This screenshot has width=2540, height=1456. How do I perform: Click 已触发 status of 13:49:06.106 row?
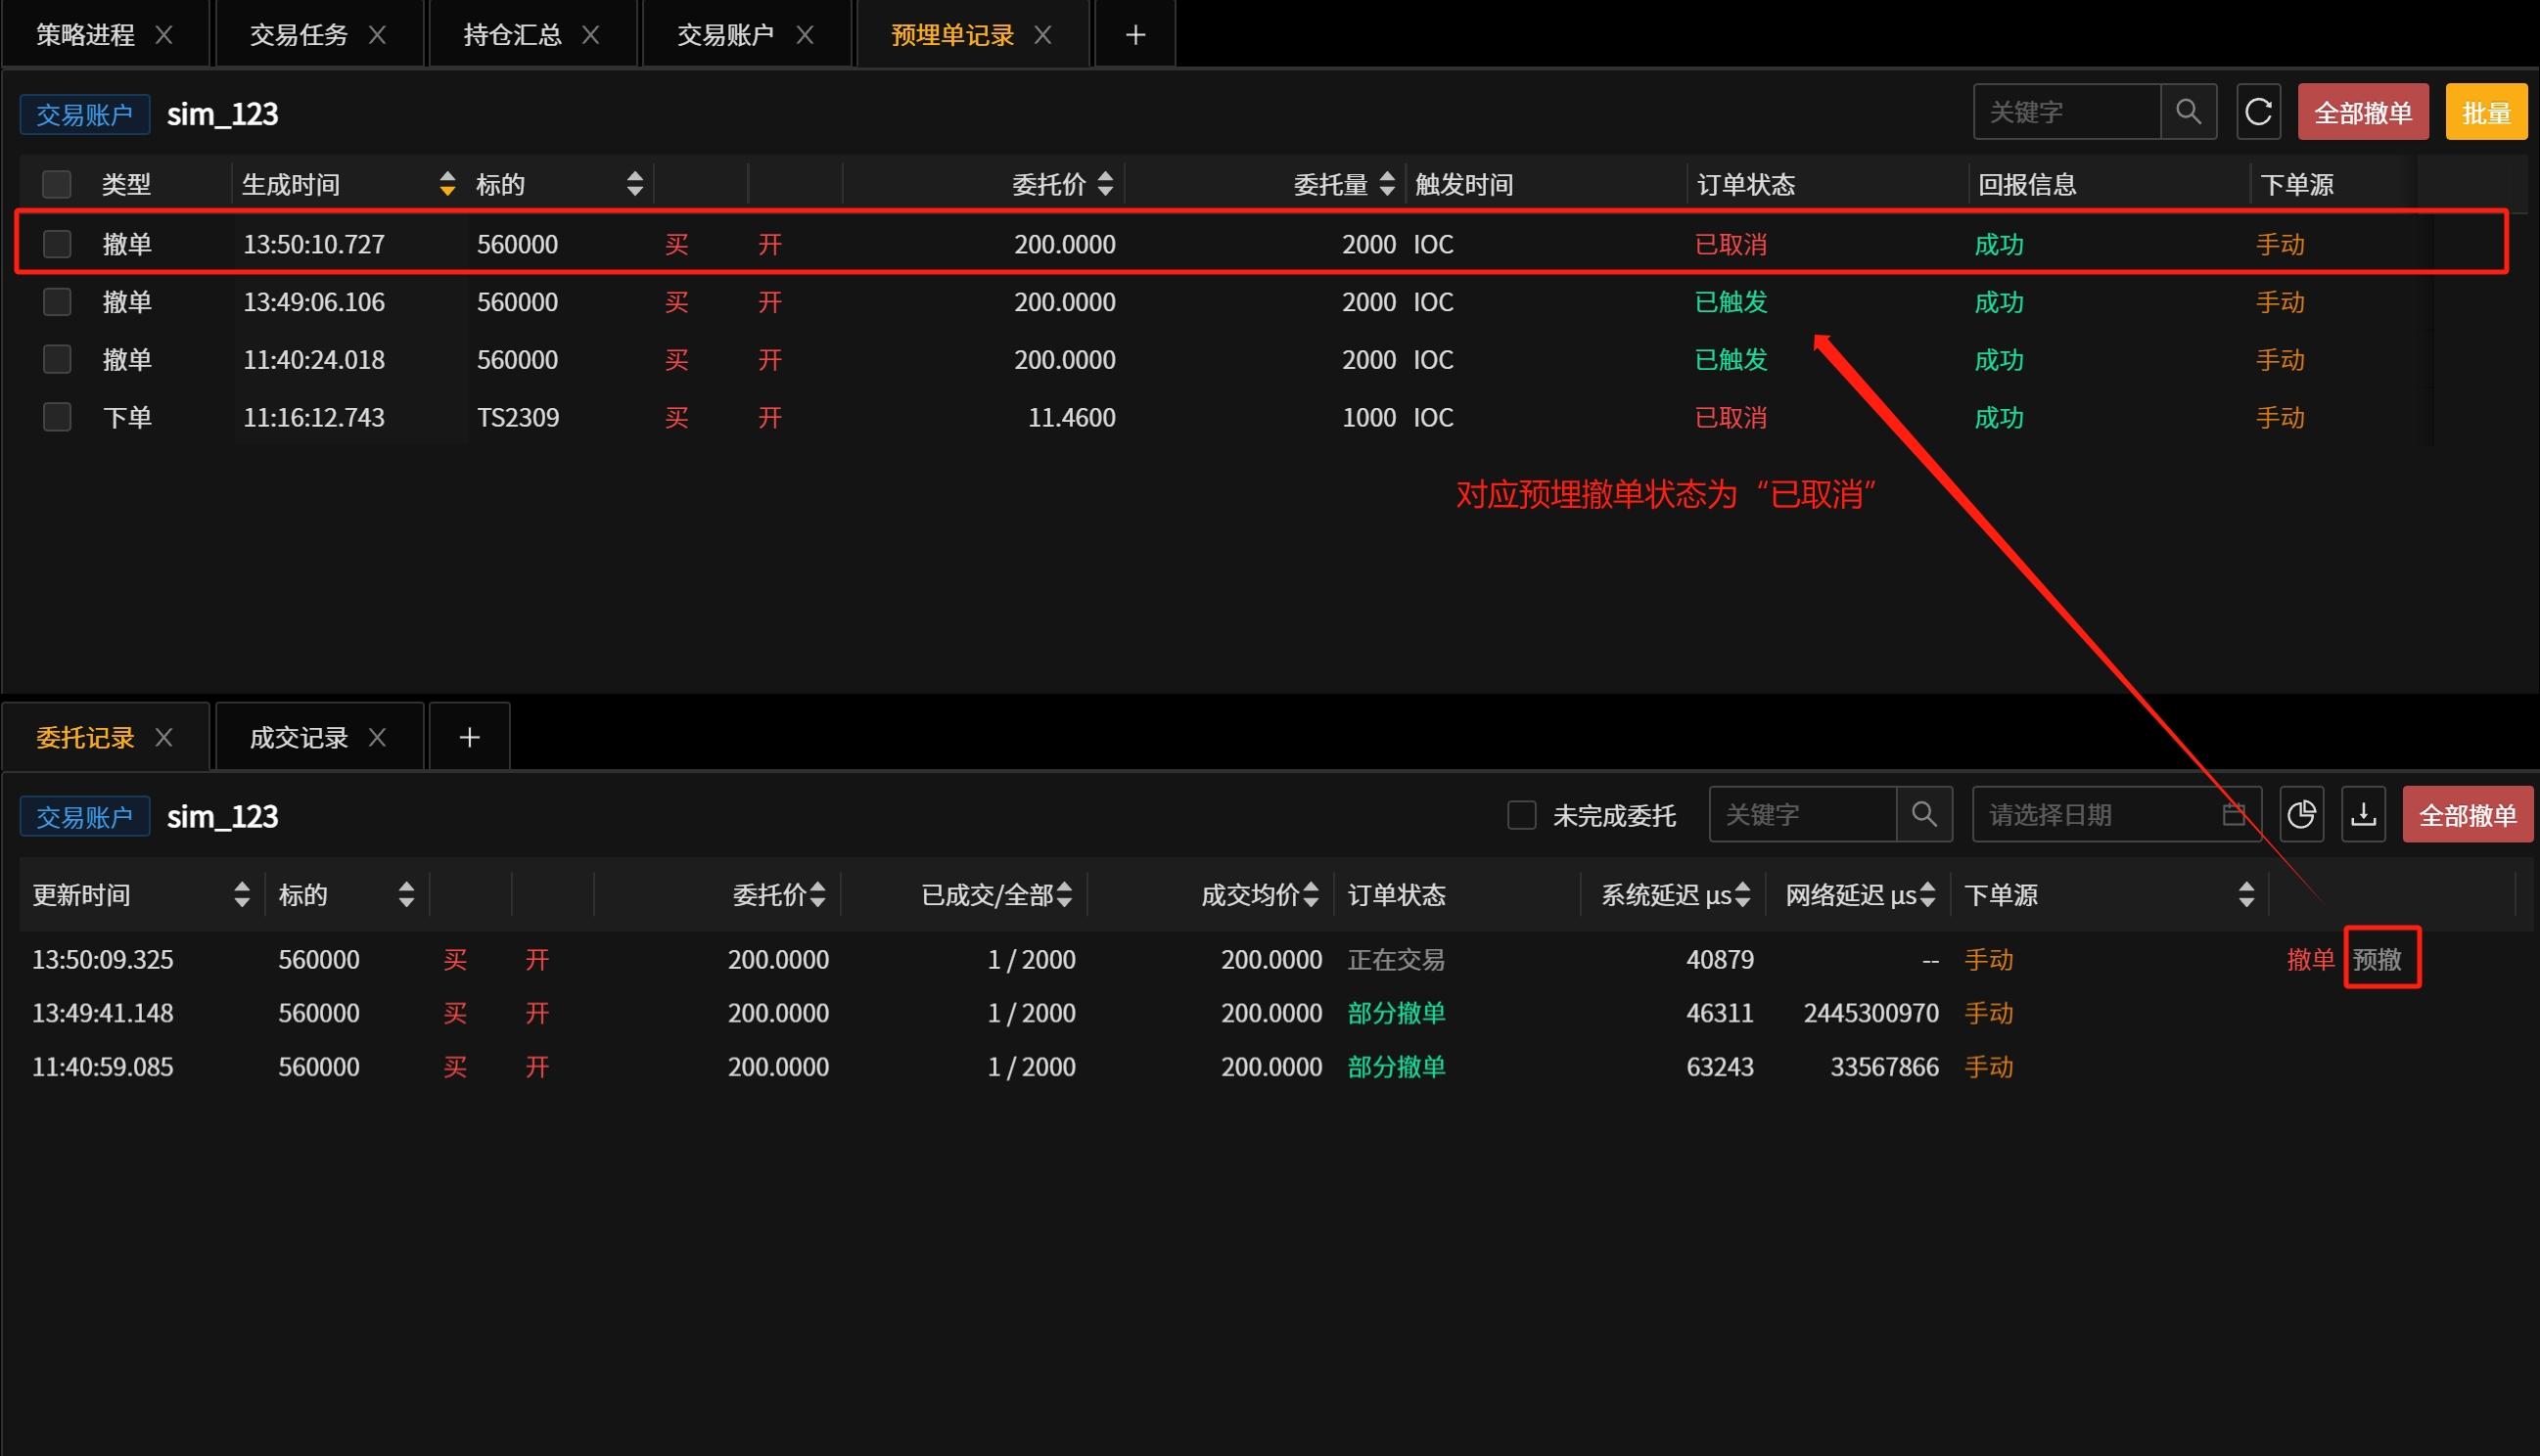coord(1731,302)
